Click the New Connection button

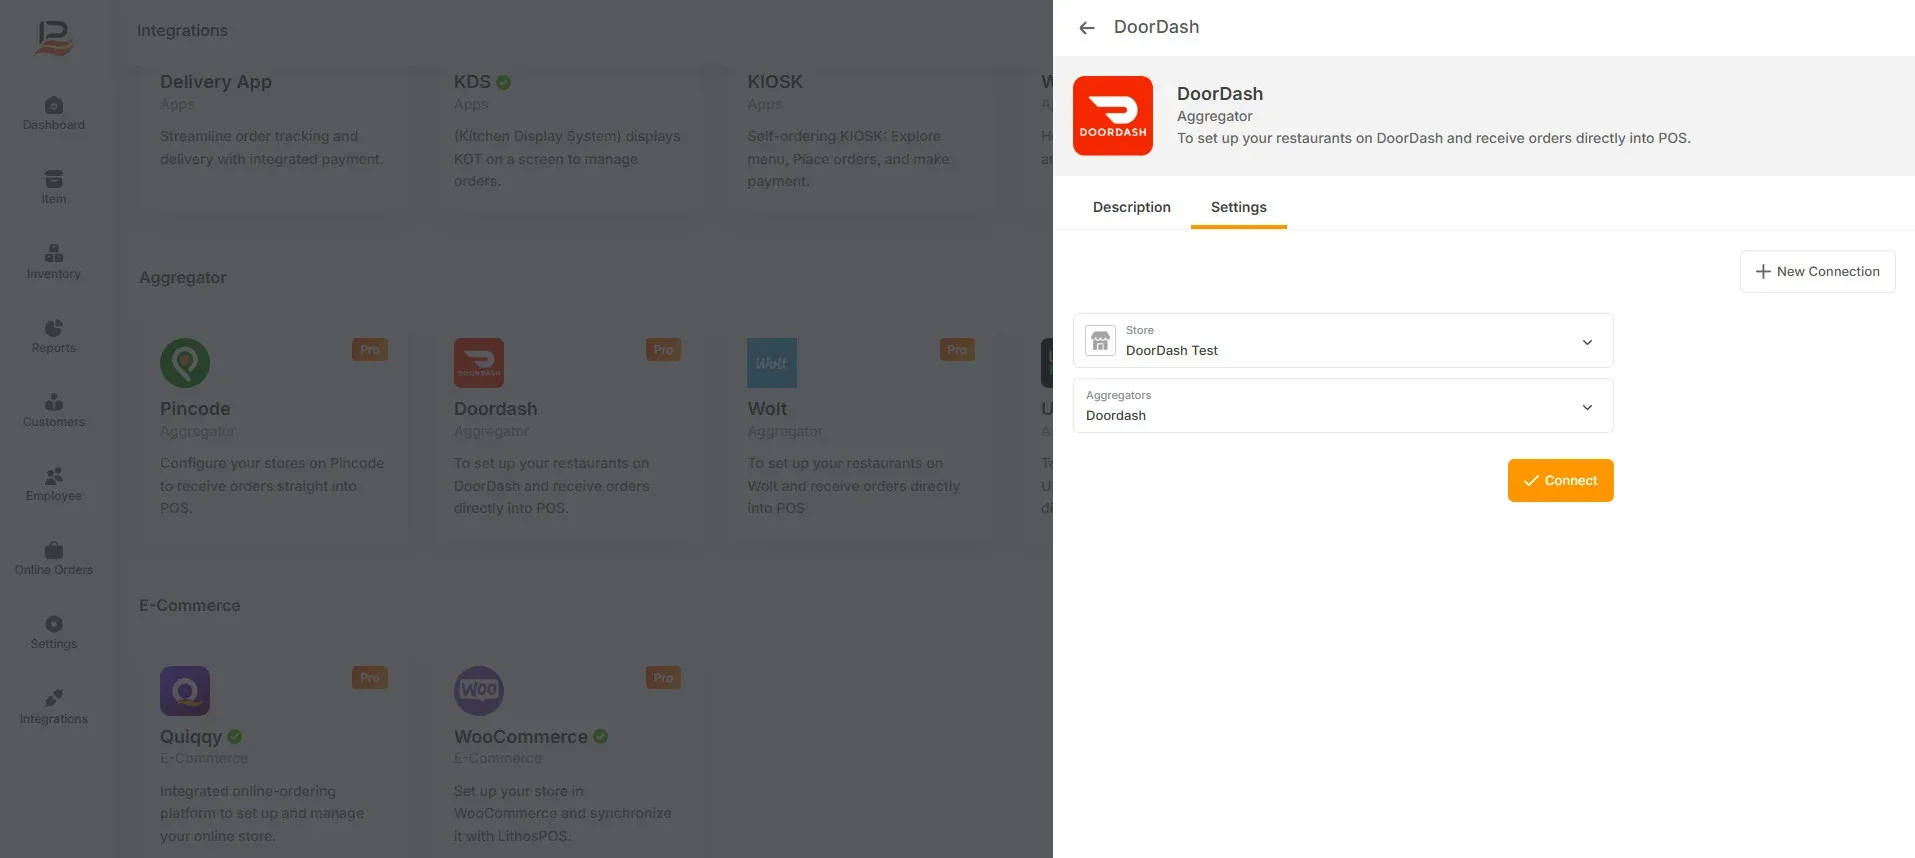[x=1818, y=272]
